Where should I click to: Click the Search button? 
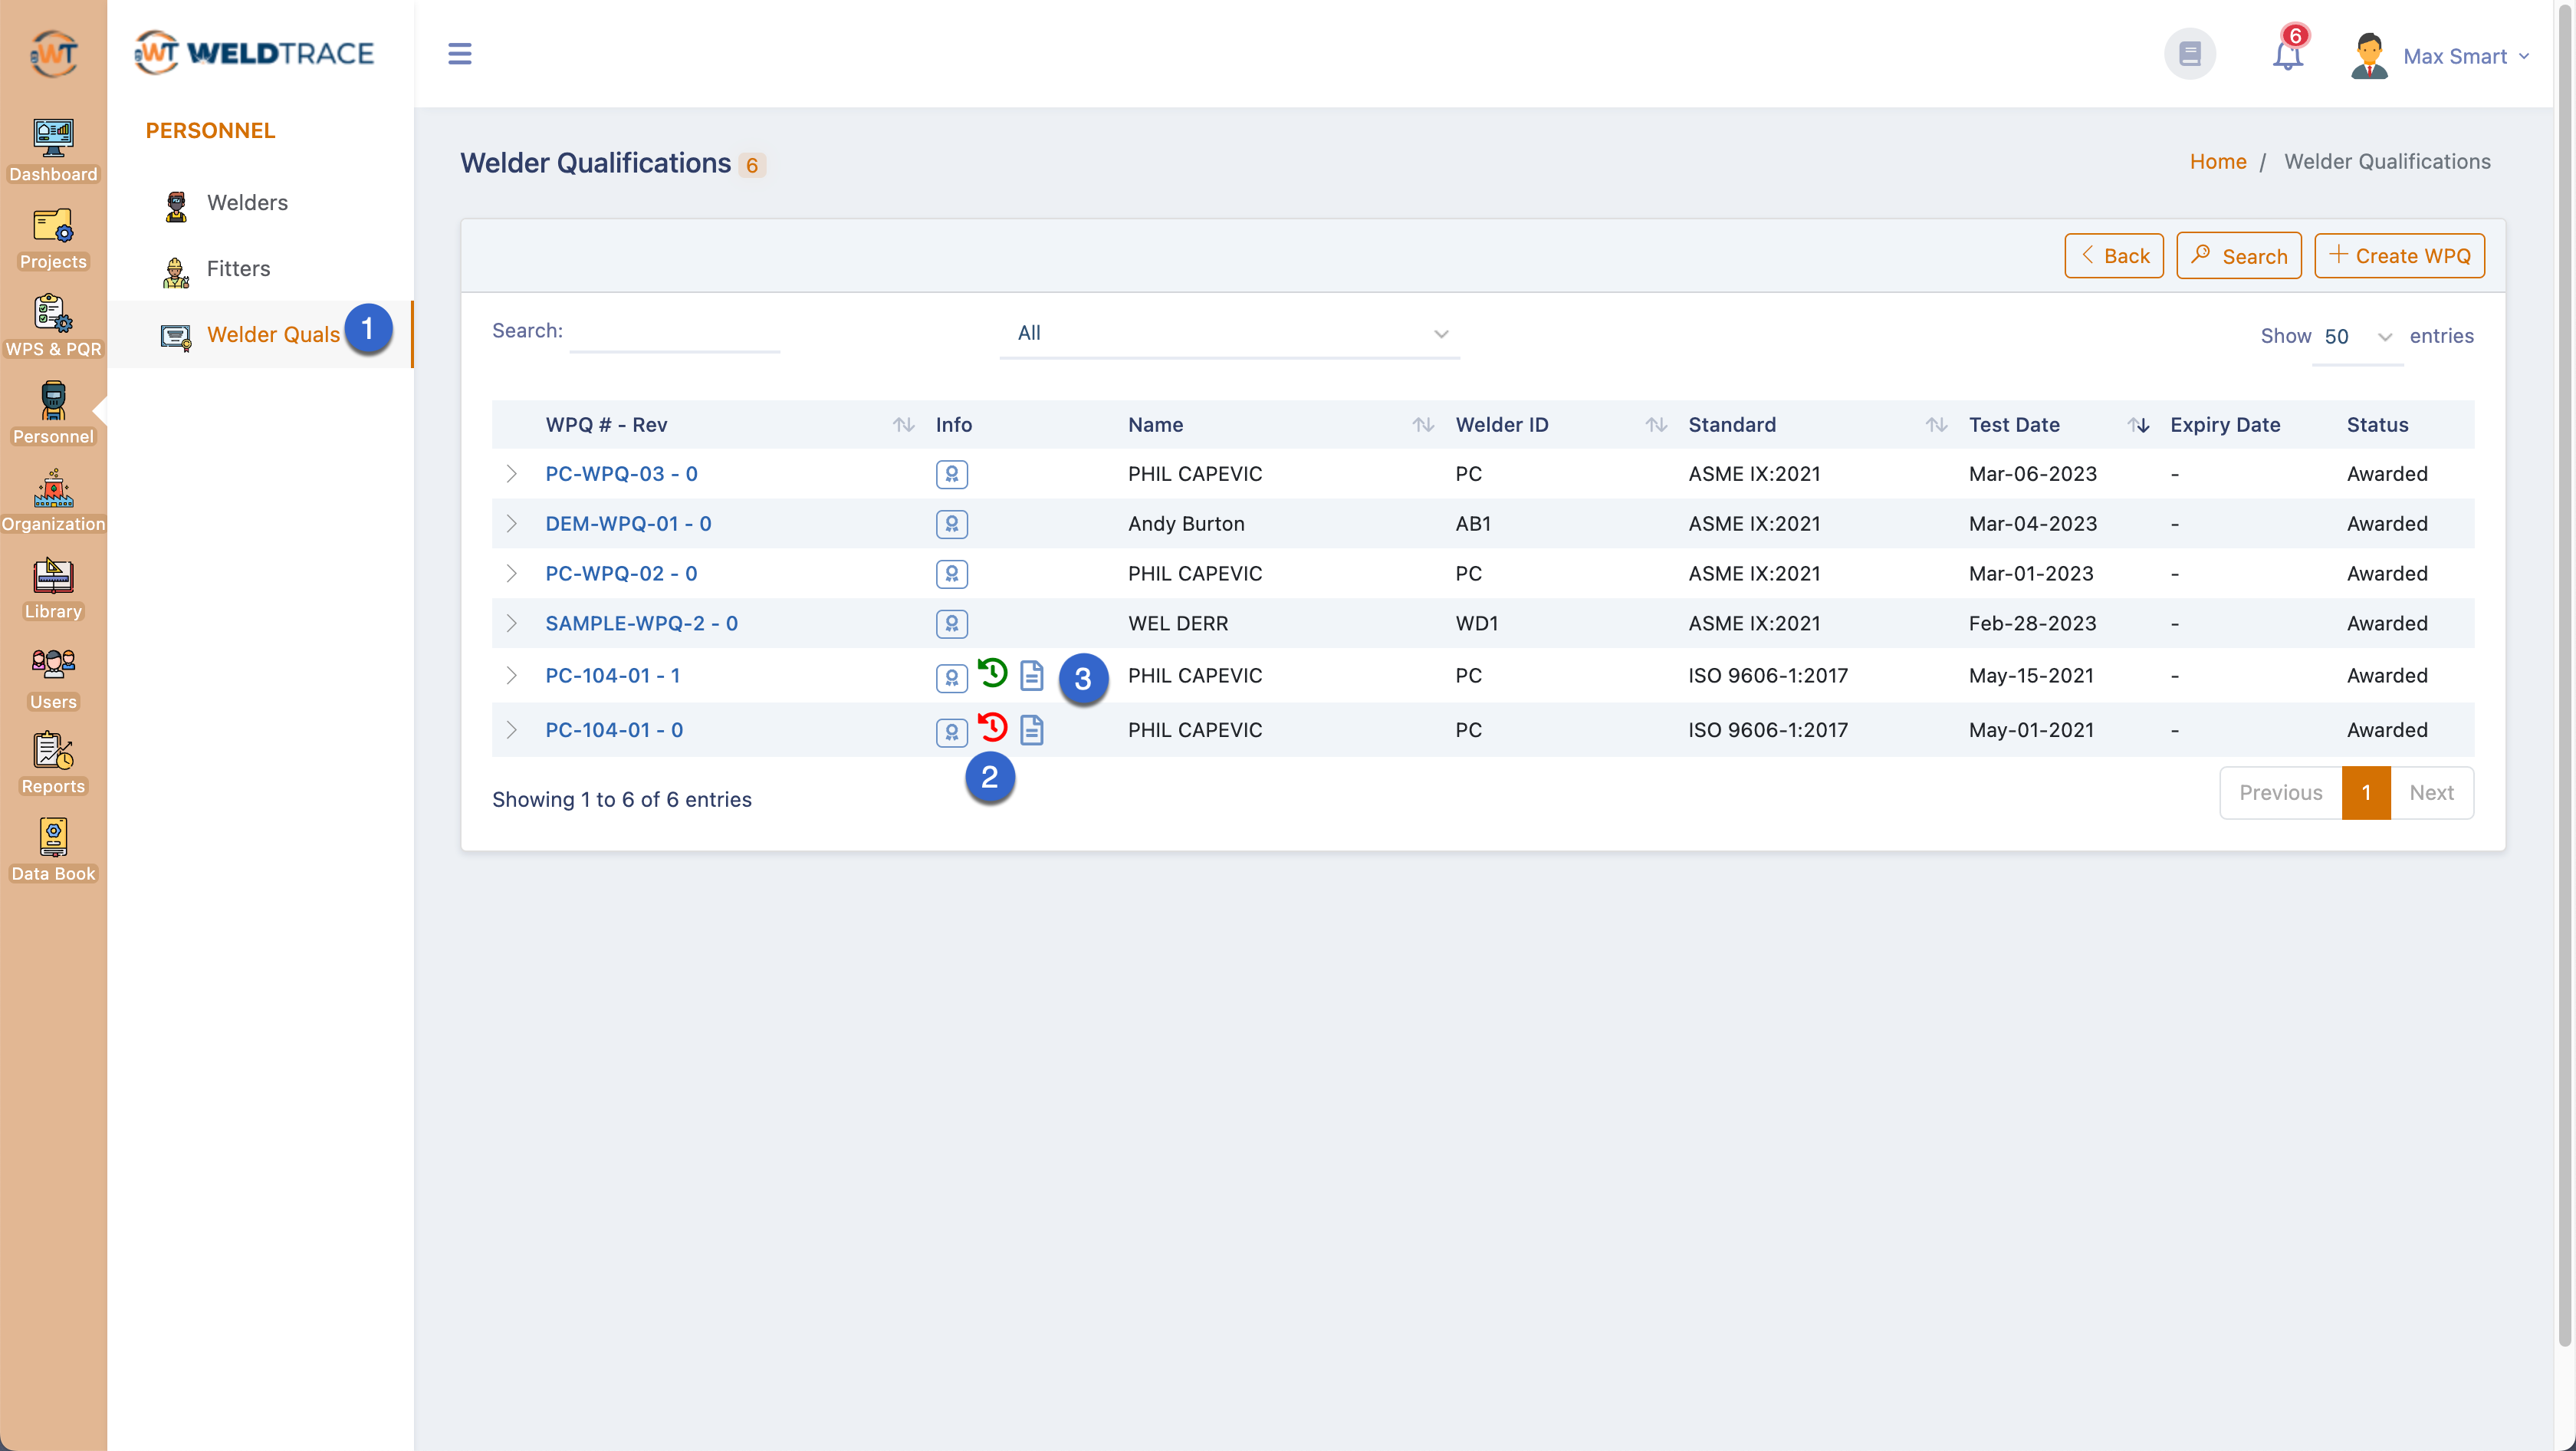(2238, 256)
